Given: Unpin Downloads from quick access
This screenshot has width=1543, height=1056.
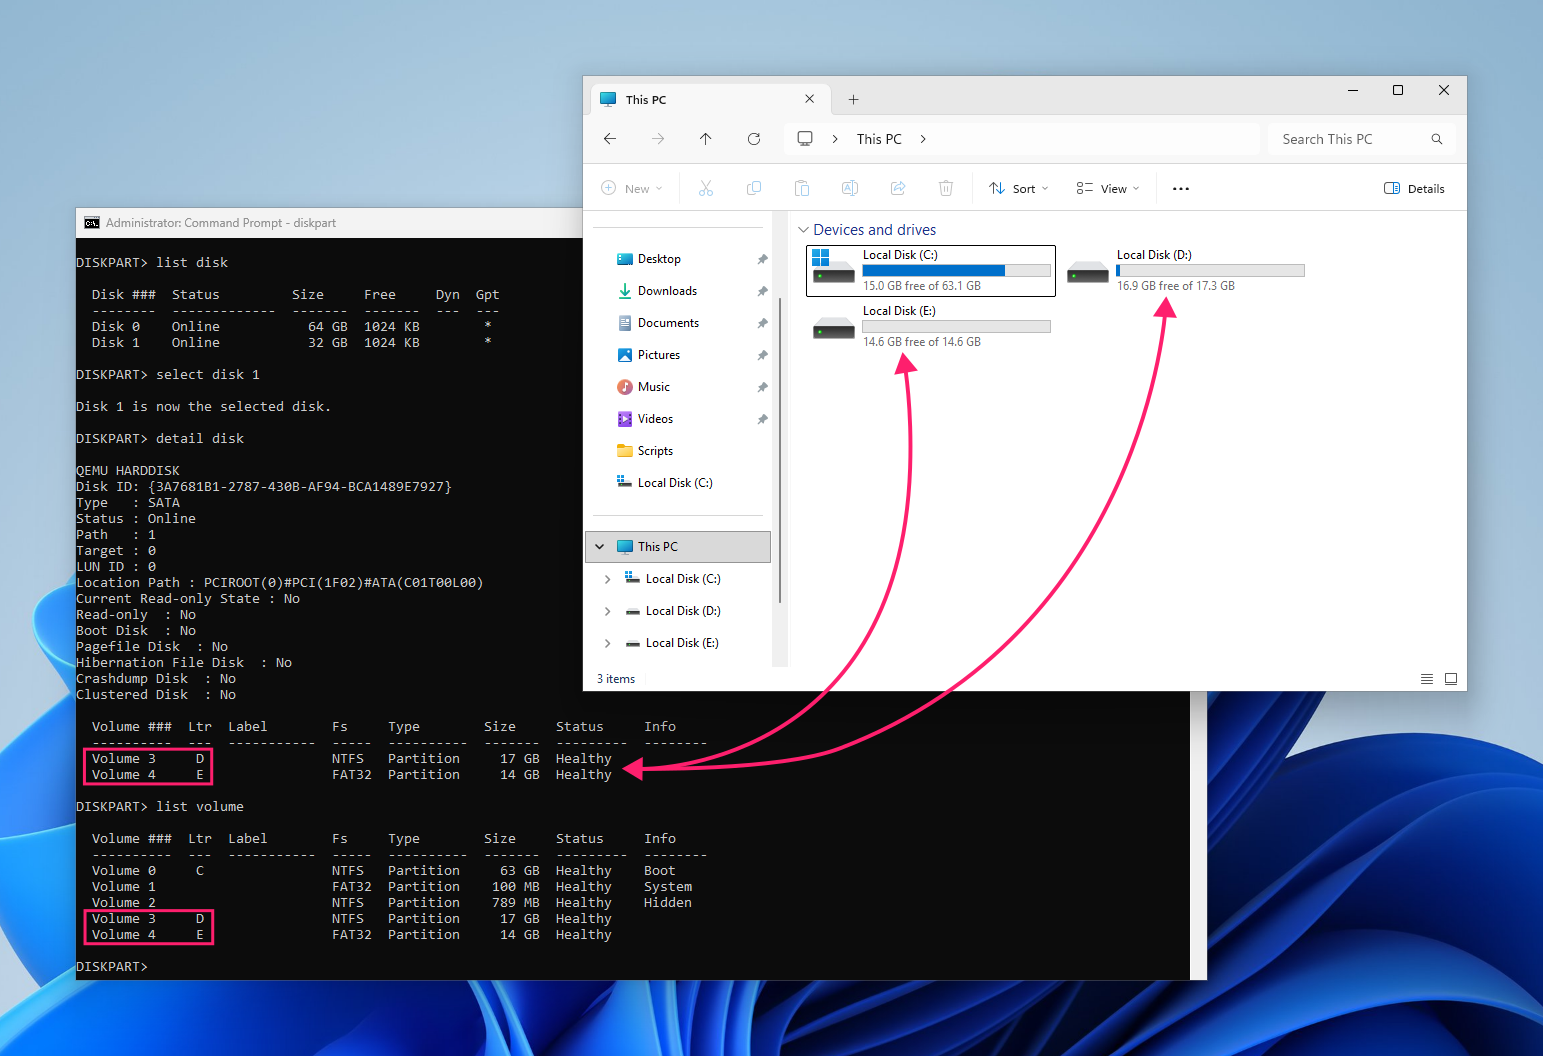Looking at the screenshot, I should pos(762,291).
